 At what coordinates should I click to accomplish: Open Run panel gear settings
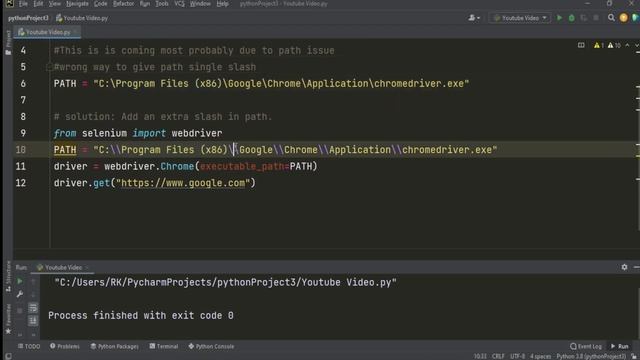click(x=624, y=267)
